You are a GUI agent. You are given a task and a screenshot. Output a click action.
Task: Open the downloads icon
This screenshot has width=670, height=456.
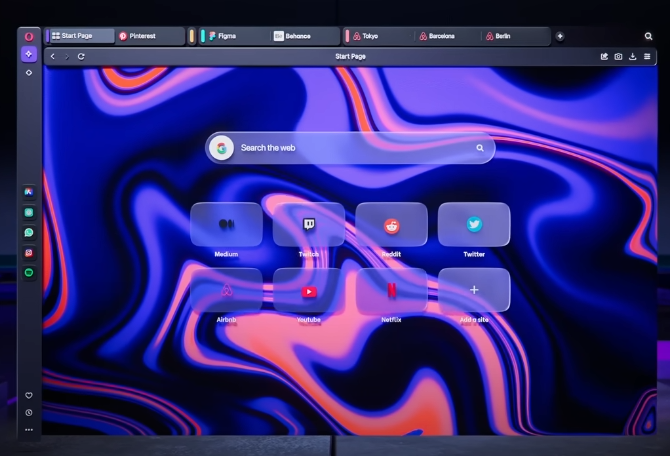point(632,56)
